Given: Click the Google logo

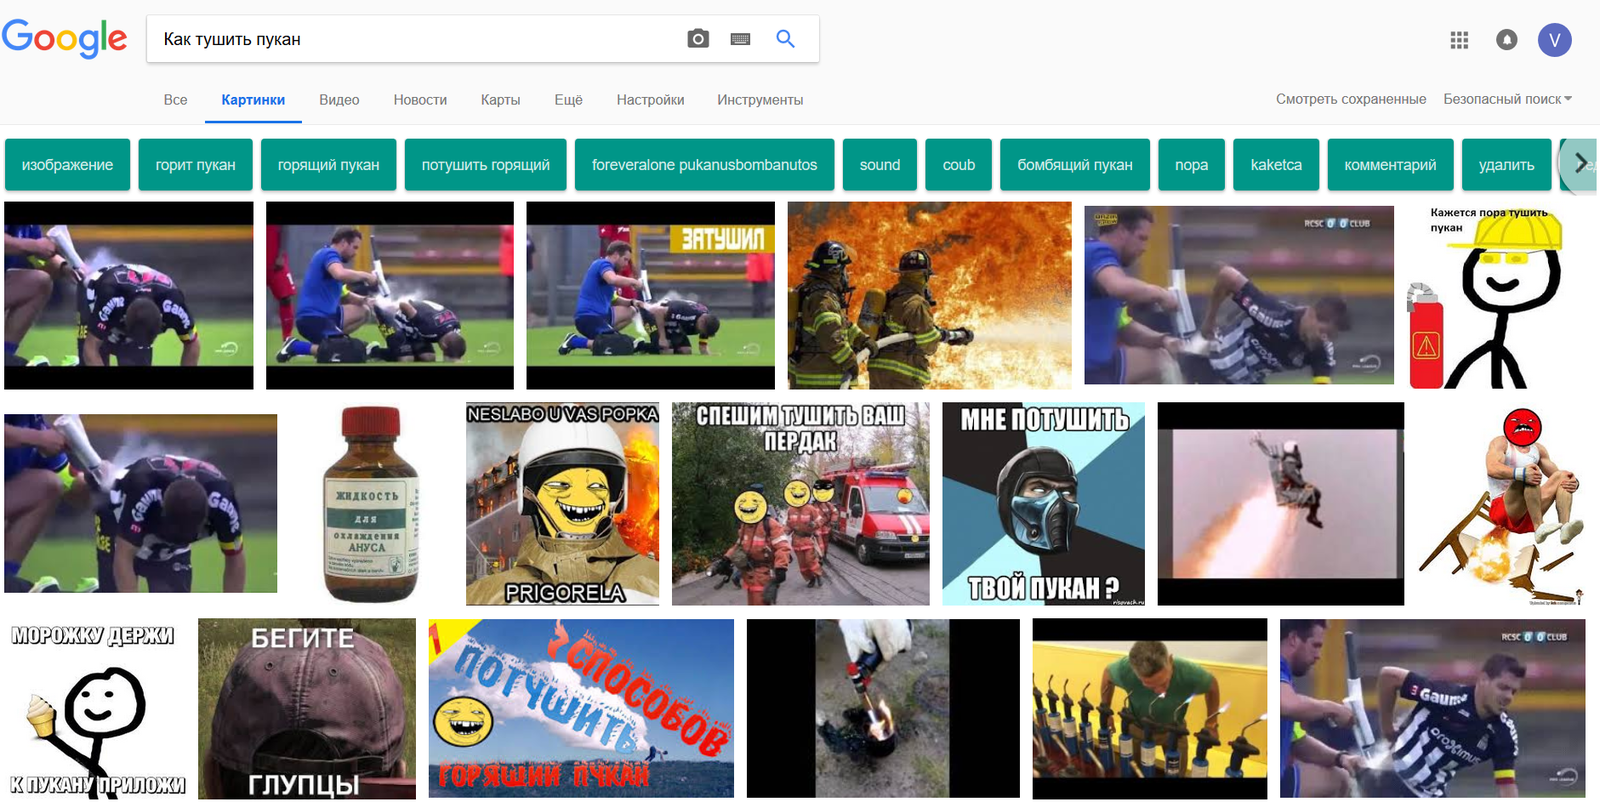Looking at the screenshot, I should pyautogui.click(x=65, y=39).
